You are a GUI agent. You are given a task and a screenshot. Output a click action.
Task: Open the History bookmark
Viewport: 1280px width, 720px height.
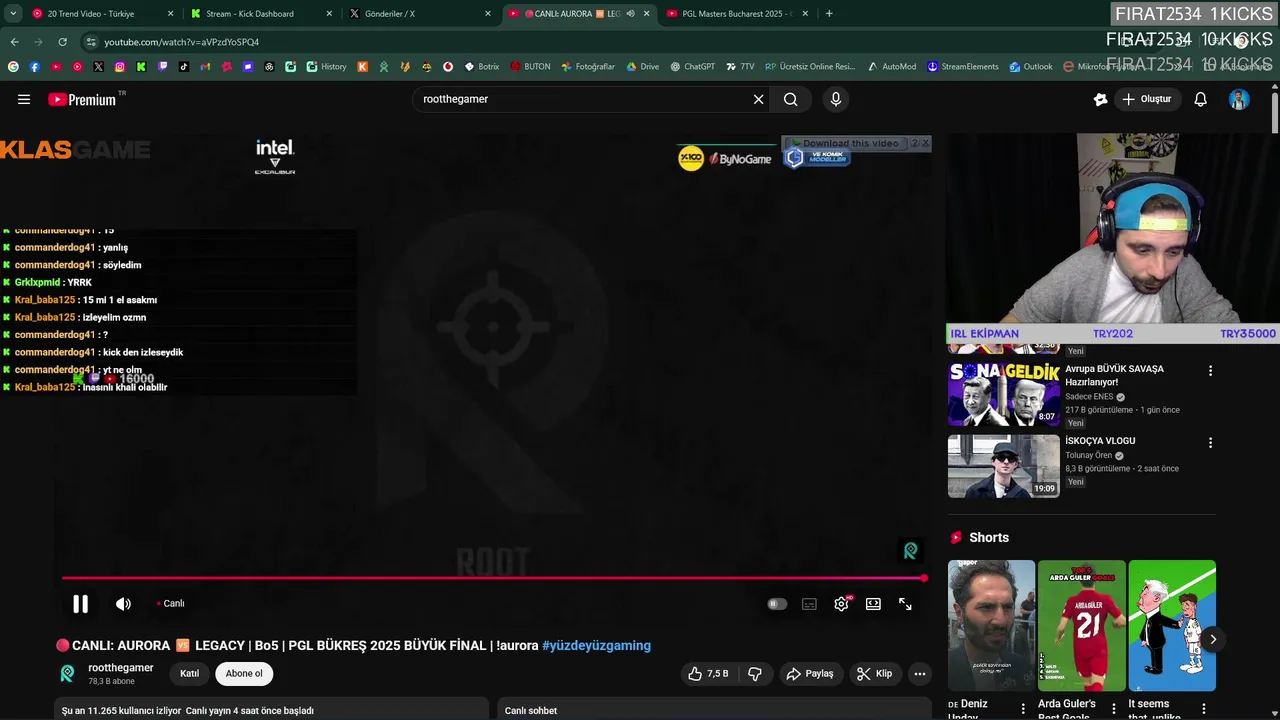click(327, 67)
